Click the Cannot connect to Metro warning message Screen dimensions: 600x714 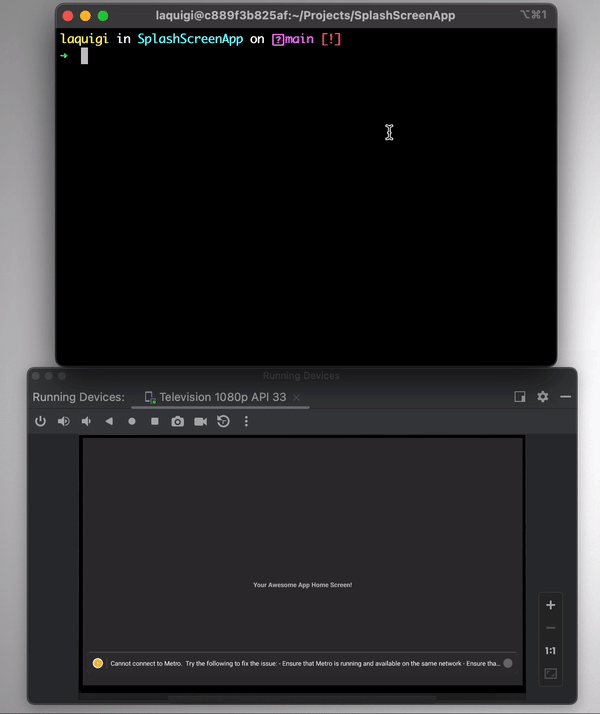pyautogui.click(x=305, y=663)
